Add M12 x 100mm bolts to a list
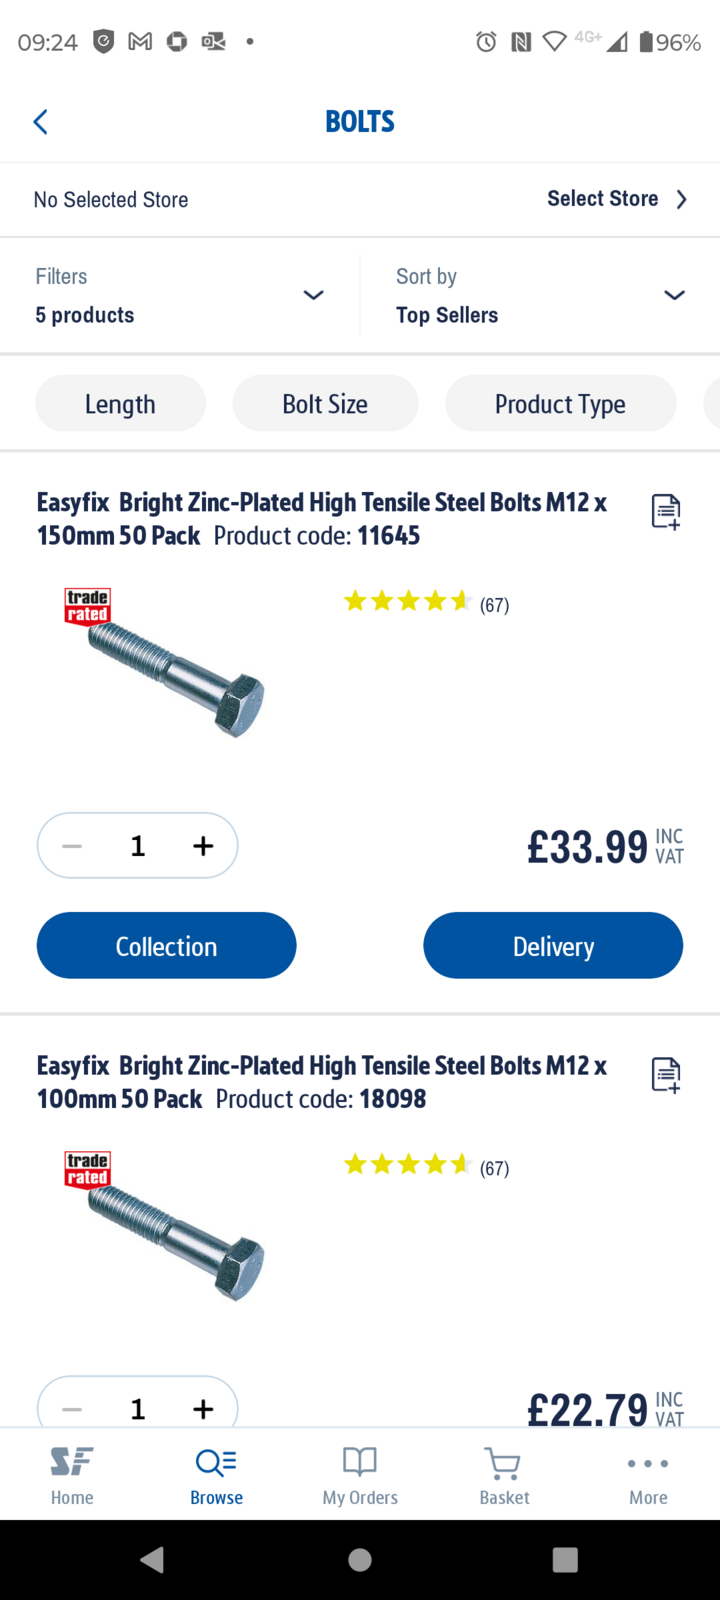The image size is (720, 1600). click(x=665, y=1075)
